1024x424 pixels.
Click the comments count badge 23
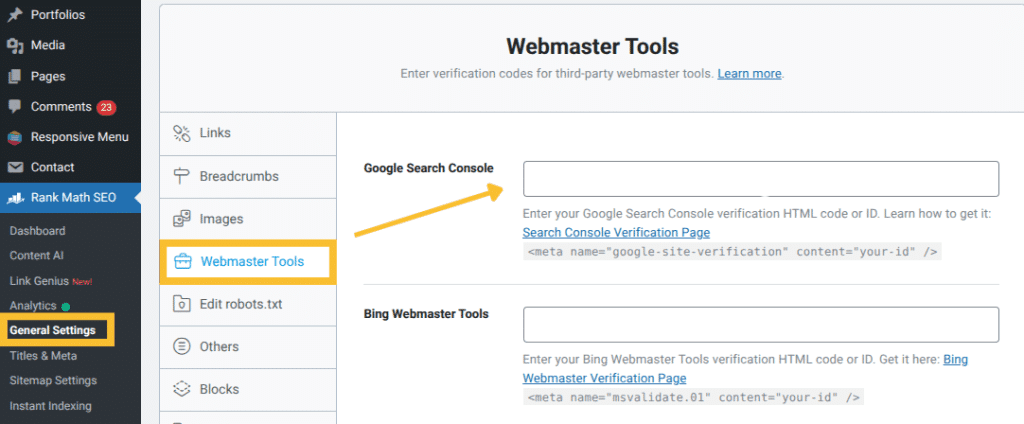coord(106,107)
